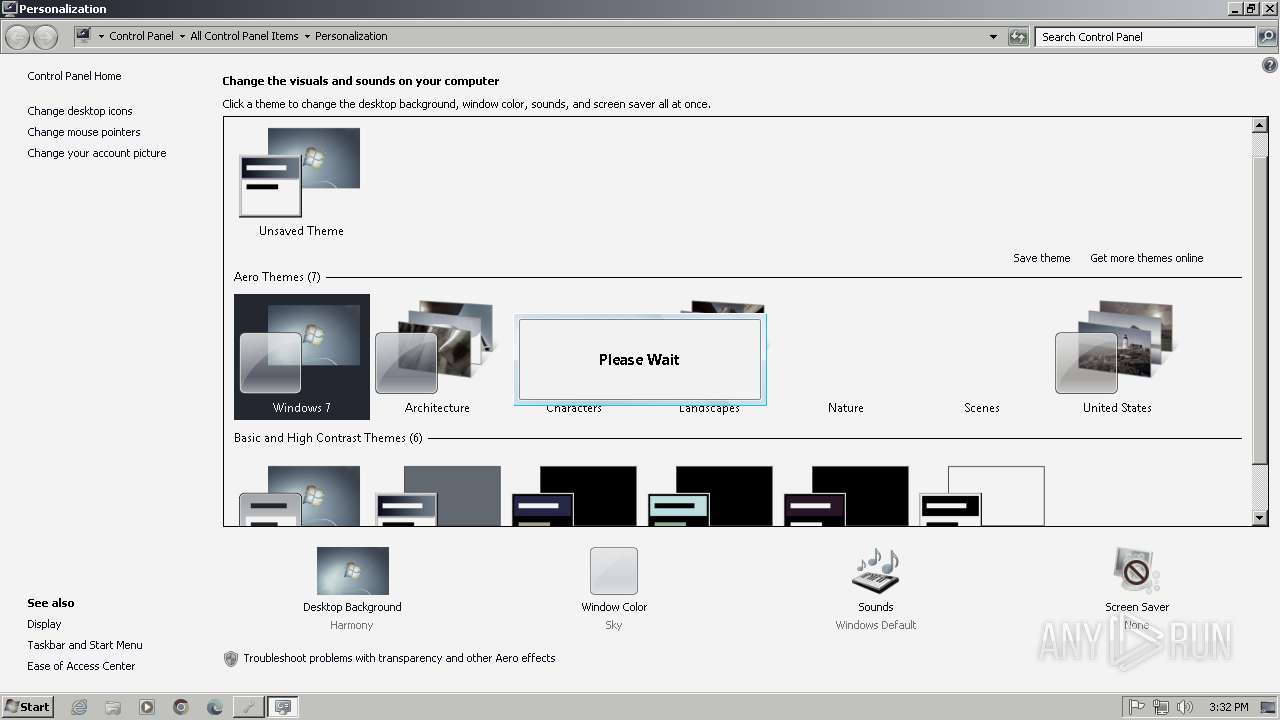Launch Windows Media Player from taskbar
The image size is (1280, 720).
click(x=147, y=707)
